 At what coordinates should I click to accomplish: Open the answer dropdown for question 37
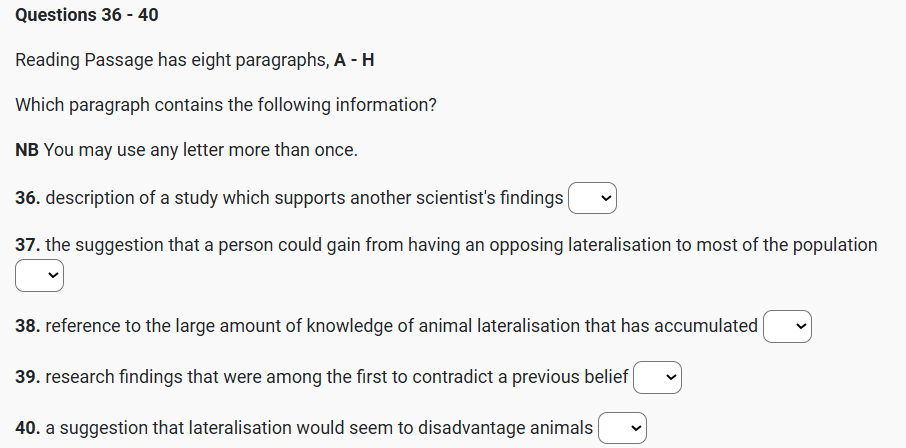[x=40, y=275]
